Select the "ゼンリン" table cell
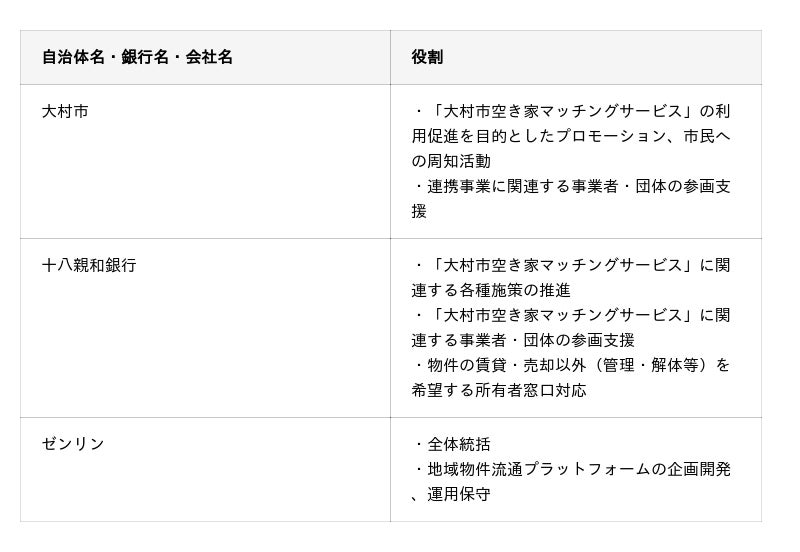The height and width of the screenshot is (552, 800). 73,443
